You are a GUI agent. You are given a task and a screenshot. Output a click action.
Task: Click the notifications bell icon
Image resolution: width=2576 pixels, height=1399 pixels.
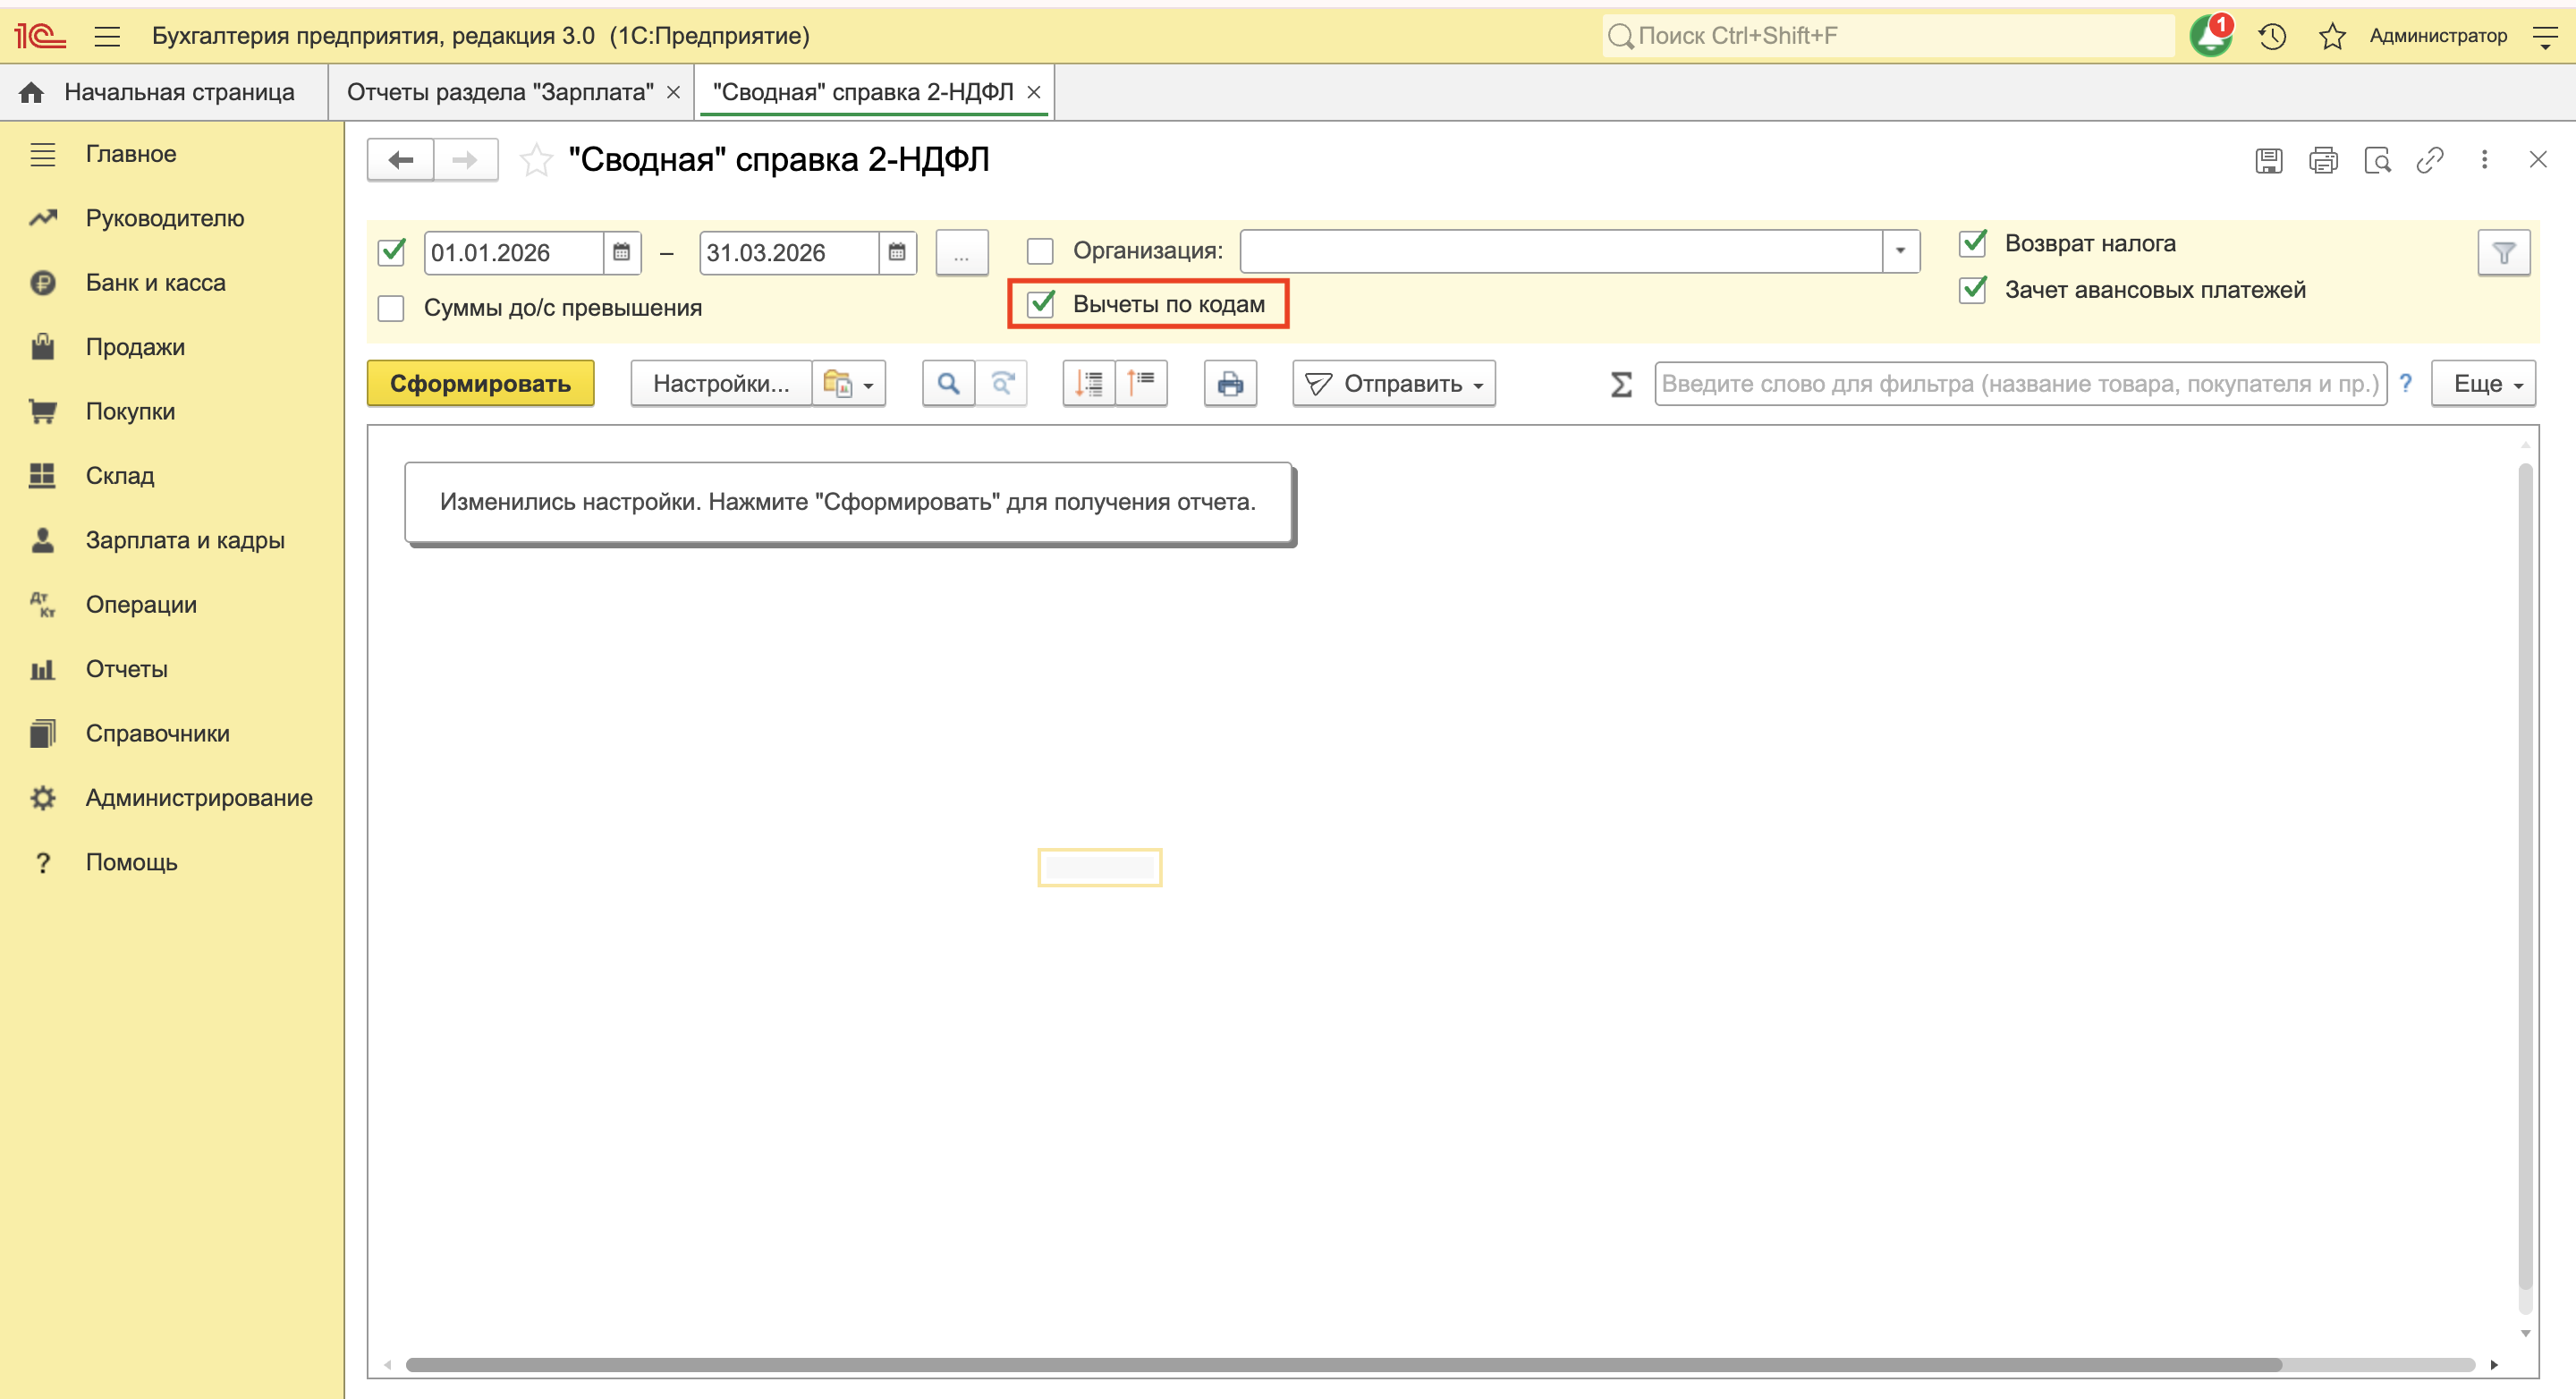click(x=2209, y=36)
